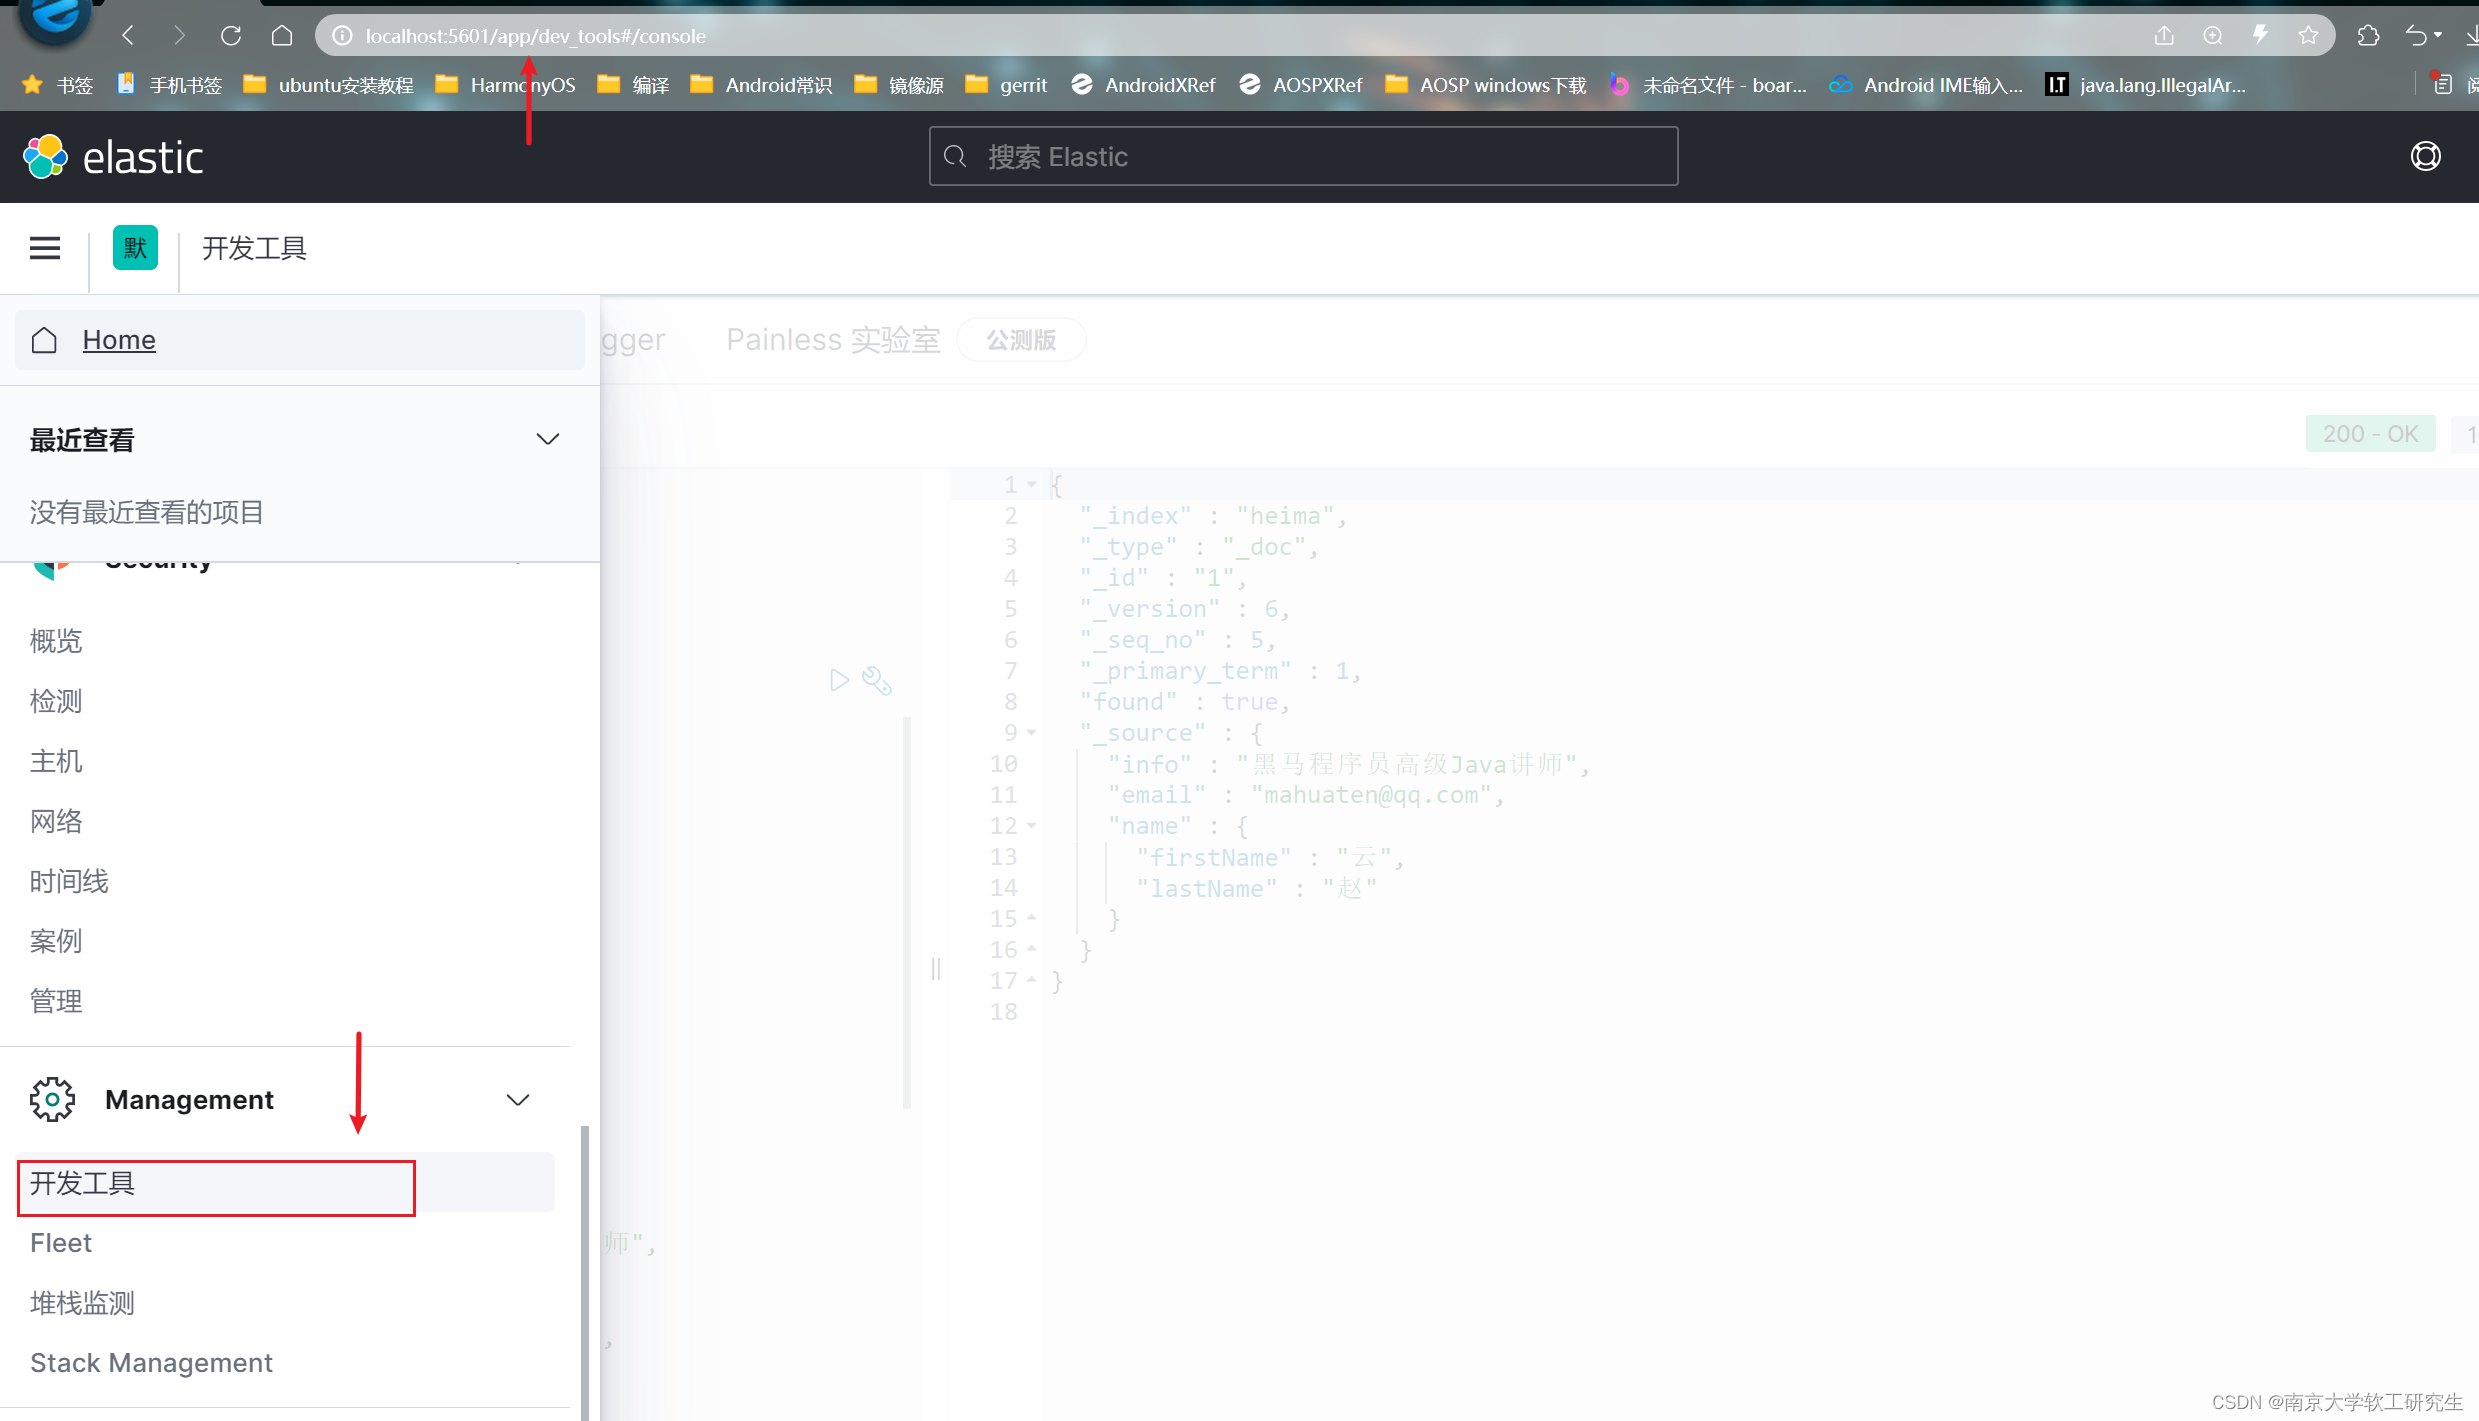2479x1421 pixels.
Task: Open the wrench request options icon
Action: (x=877, y=681)
